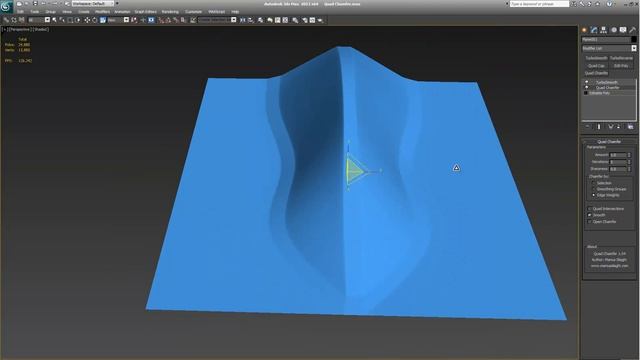Viewport: 640px width, 360px height.
Task: Select Quad Chamfer in the modifier stack
Action: tap(607, 87)
